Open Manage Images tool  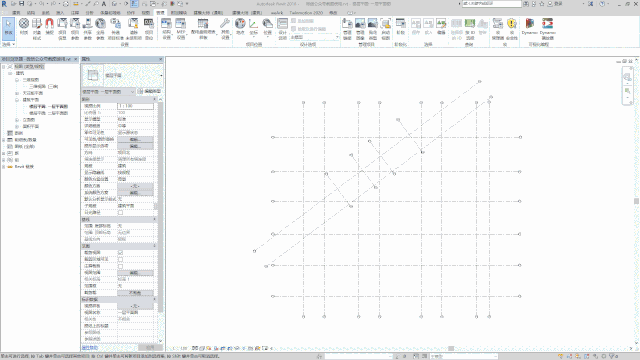click(360, 29)
